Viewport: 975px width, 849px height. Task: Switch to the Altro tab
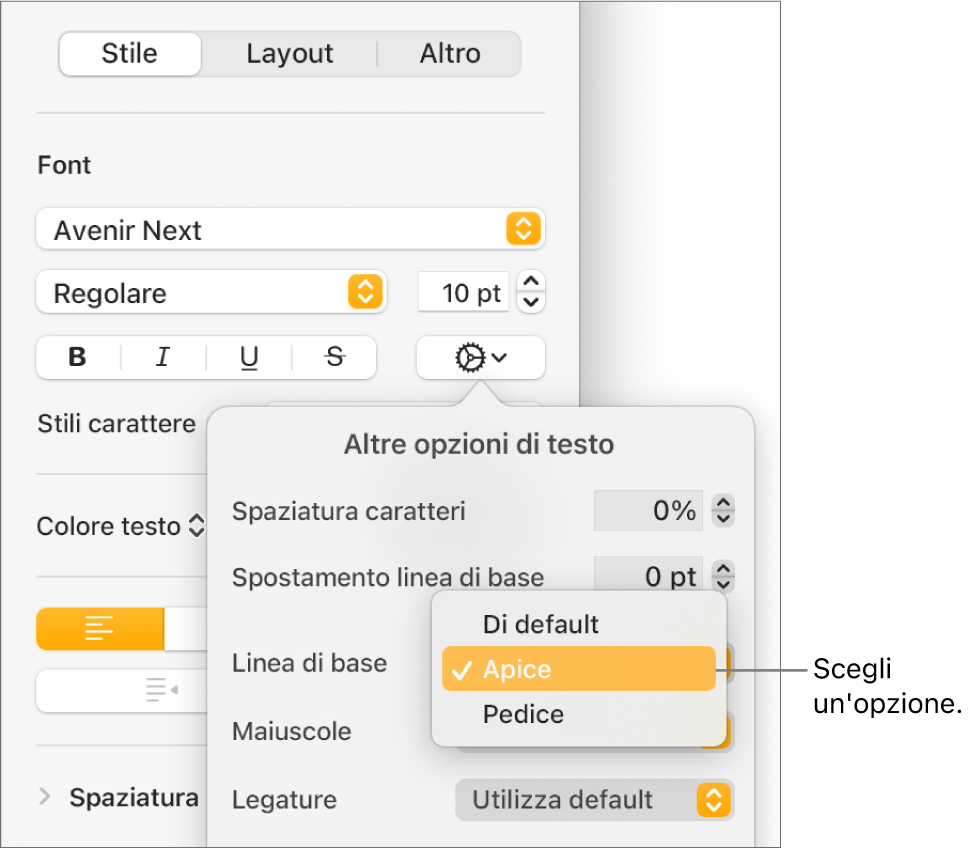pos(450,54)
